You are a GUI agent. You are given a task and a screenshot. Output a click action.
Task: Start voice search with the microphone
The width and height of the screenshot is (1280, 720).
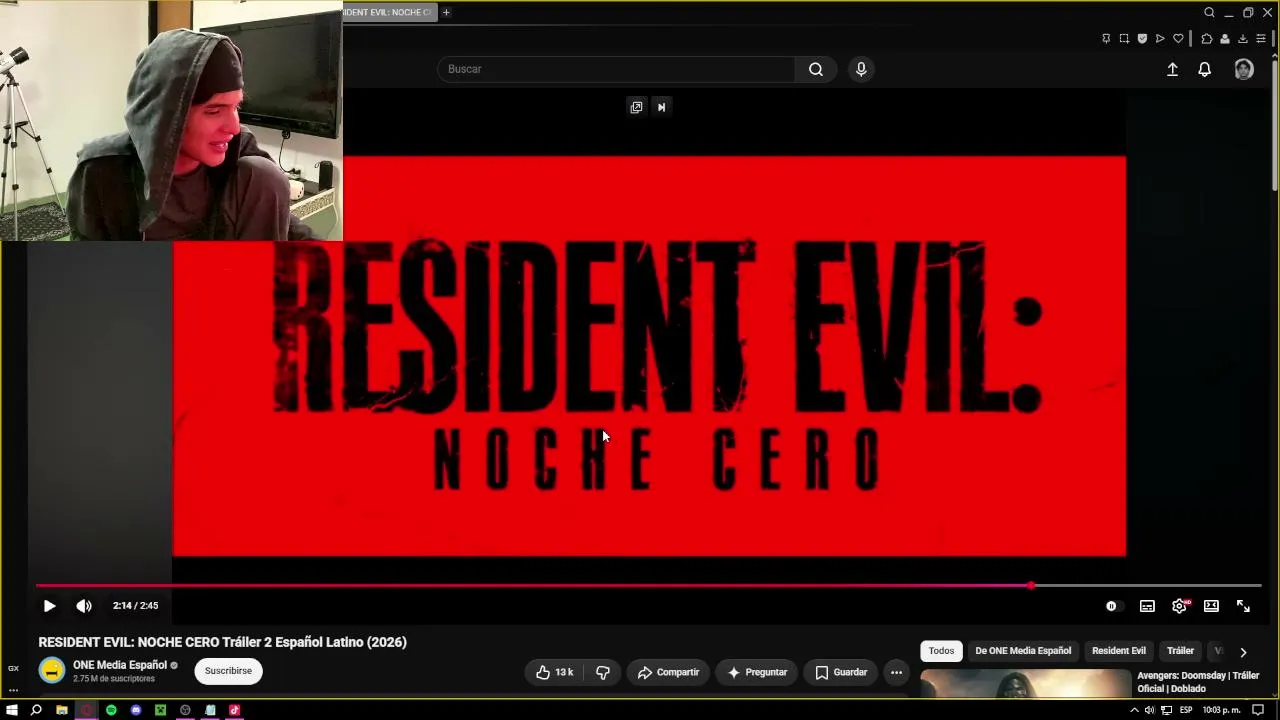(x=861, y=69)
